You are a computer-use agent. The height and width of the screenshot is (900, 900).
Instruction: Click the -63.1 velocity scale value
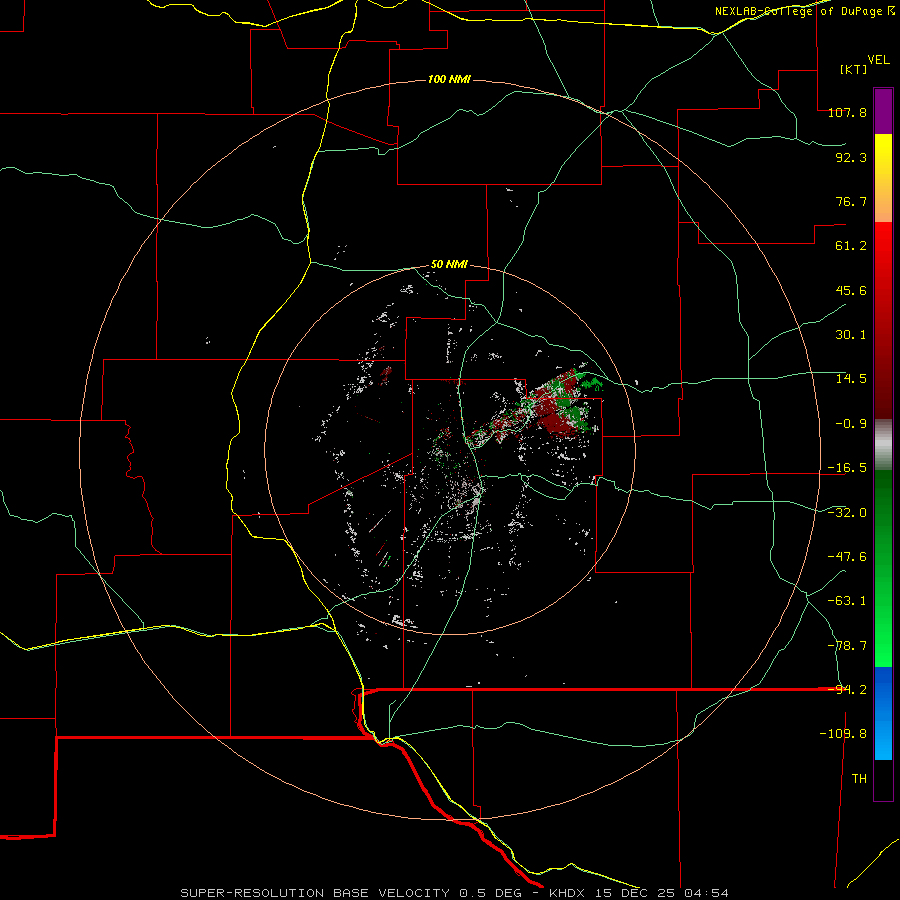pyautogui.click(x=847, y=601)
